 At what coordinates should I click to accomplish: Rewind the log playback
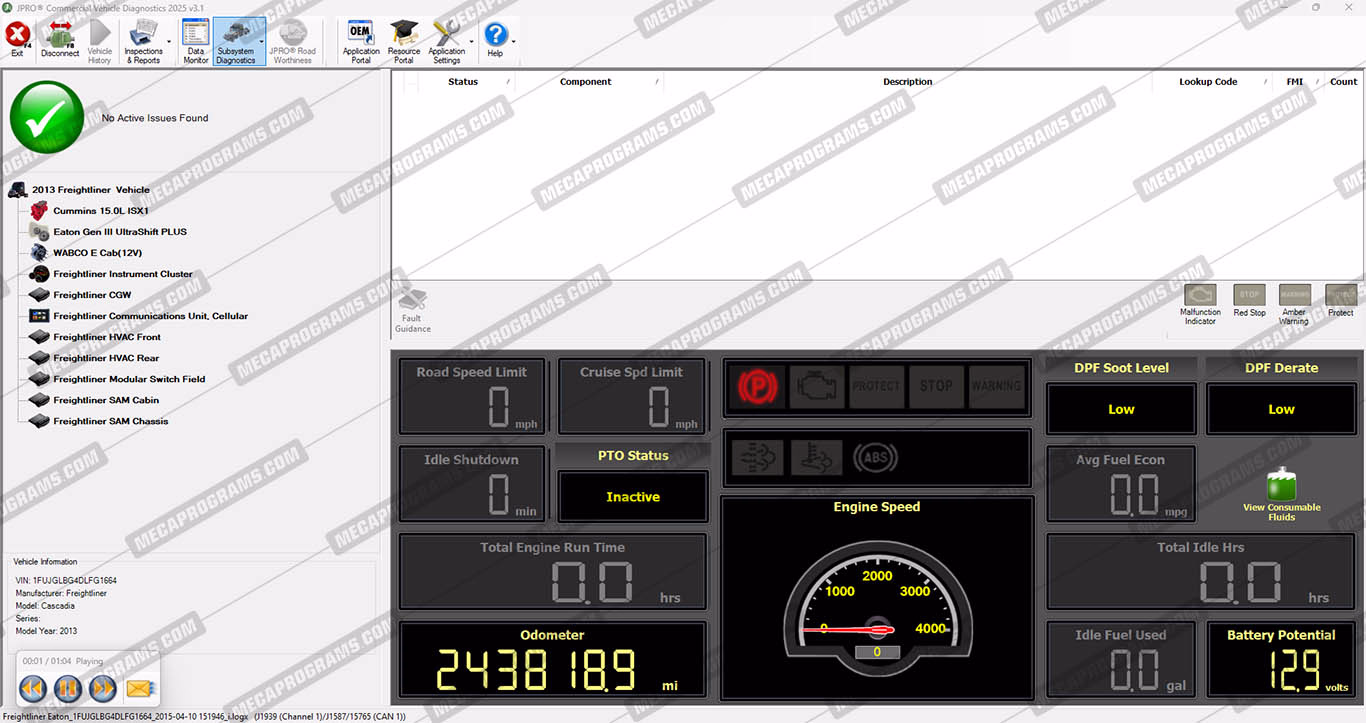33,688
